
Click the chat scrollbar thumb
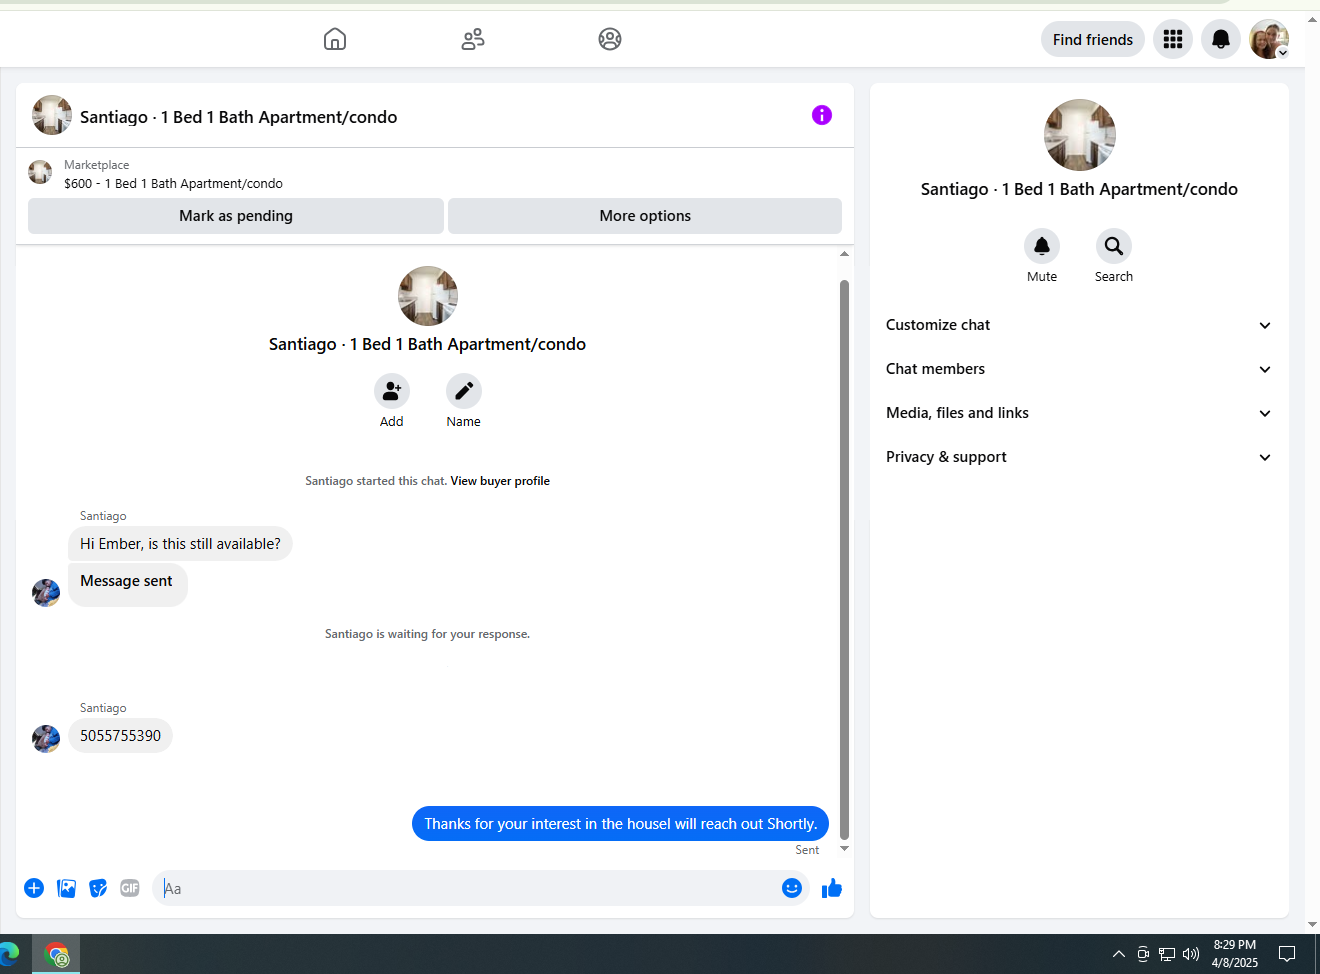point(844,560)
